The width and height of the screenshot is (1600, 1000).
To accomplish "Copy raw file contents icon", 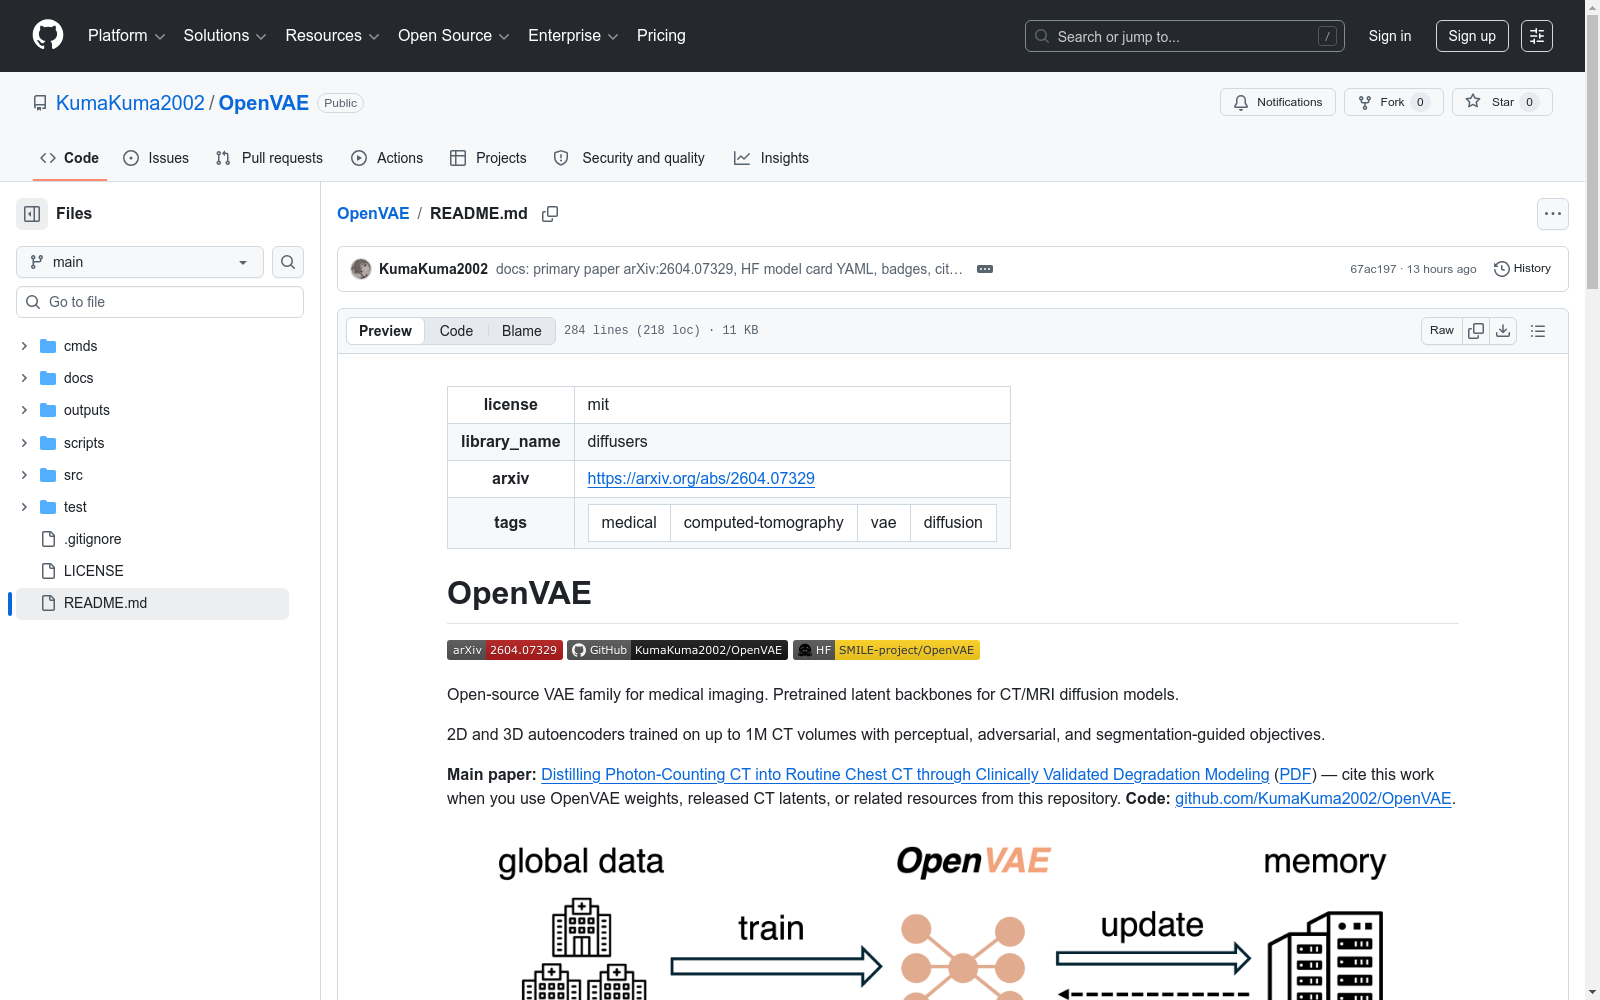I will pos(1476,331).
